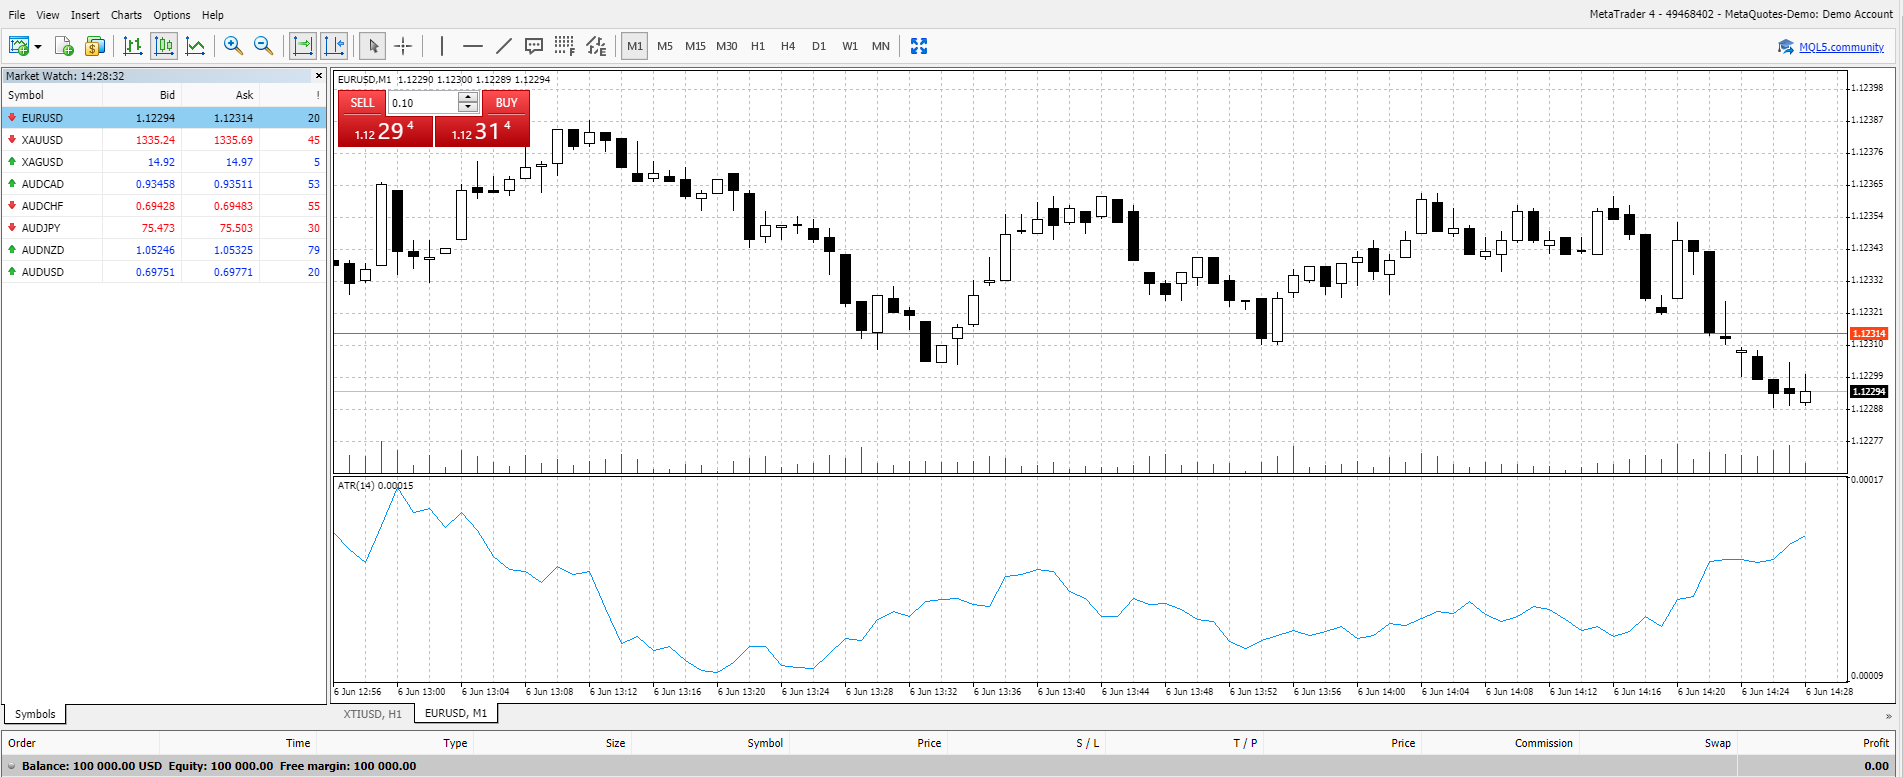
Task: Select the equidistant channel tool
Action: pyautogui.click(x=596, y=46)
